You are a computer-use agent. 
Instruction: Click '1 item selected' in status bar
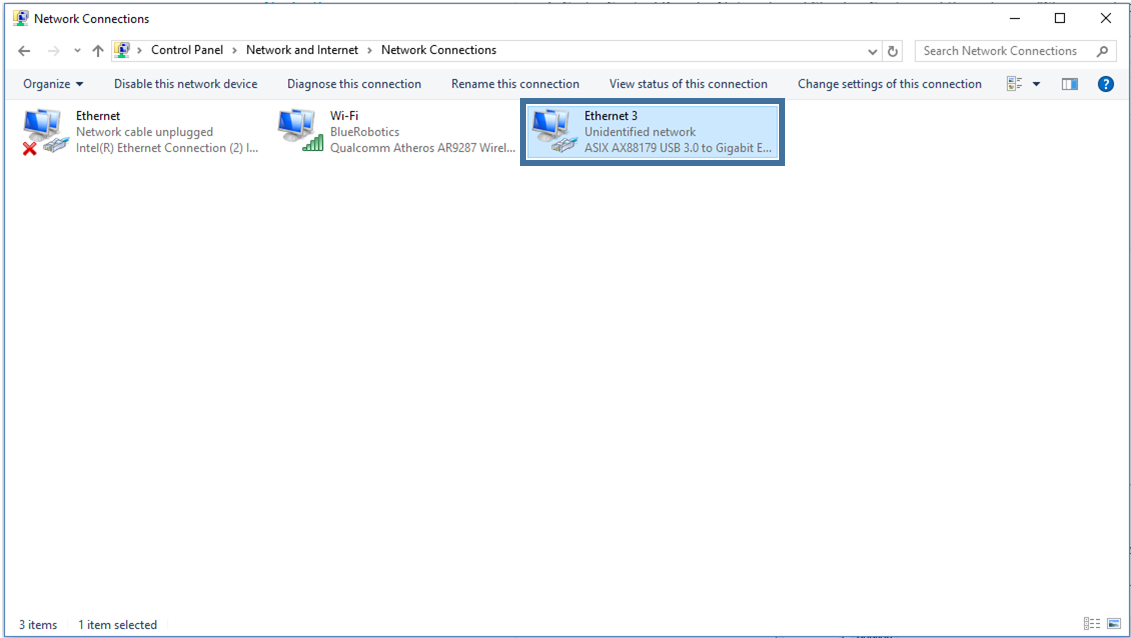point(118,625)
